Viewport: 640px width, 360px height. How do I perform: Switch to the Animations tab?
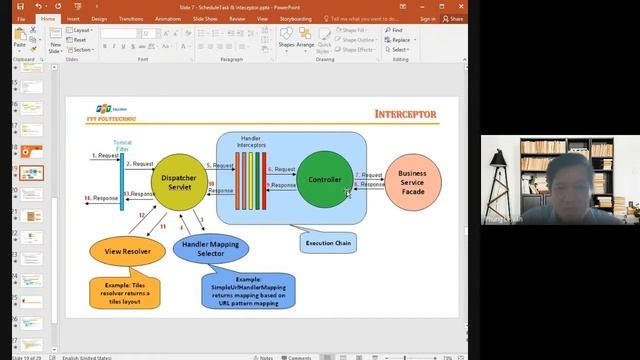pos(168,19)
